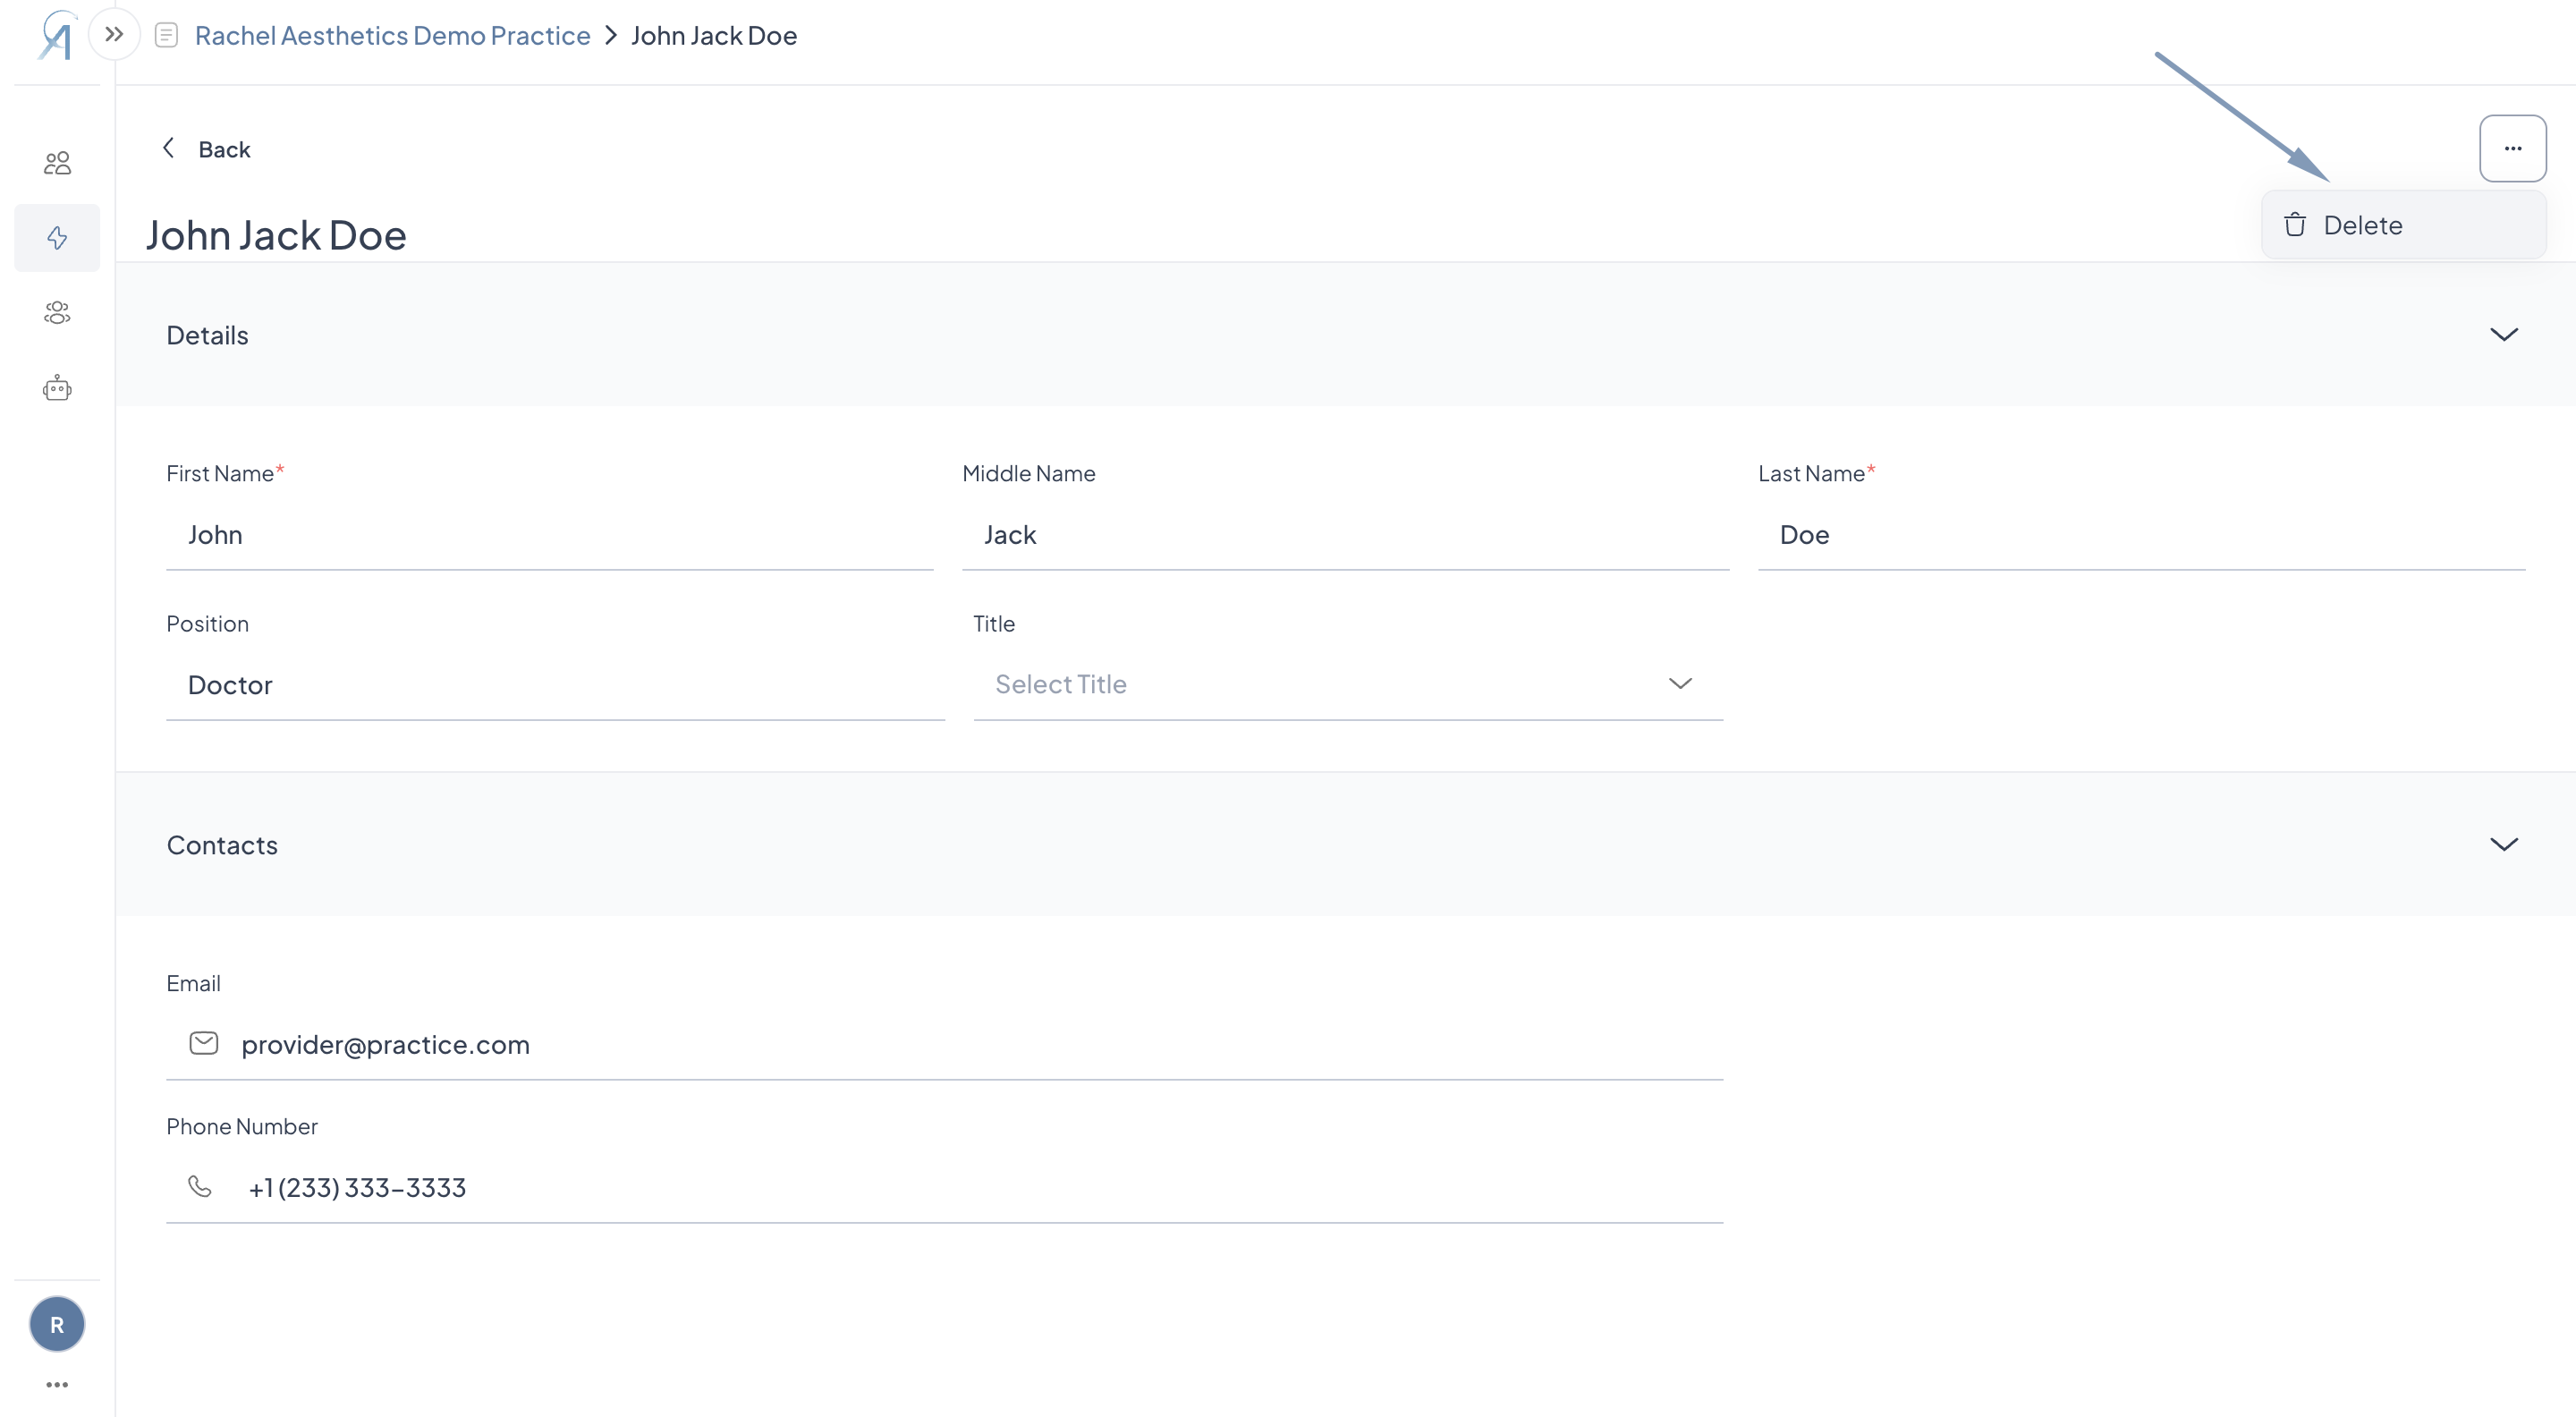Open the Select Title dropdown

point(1347,685)
